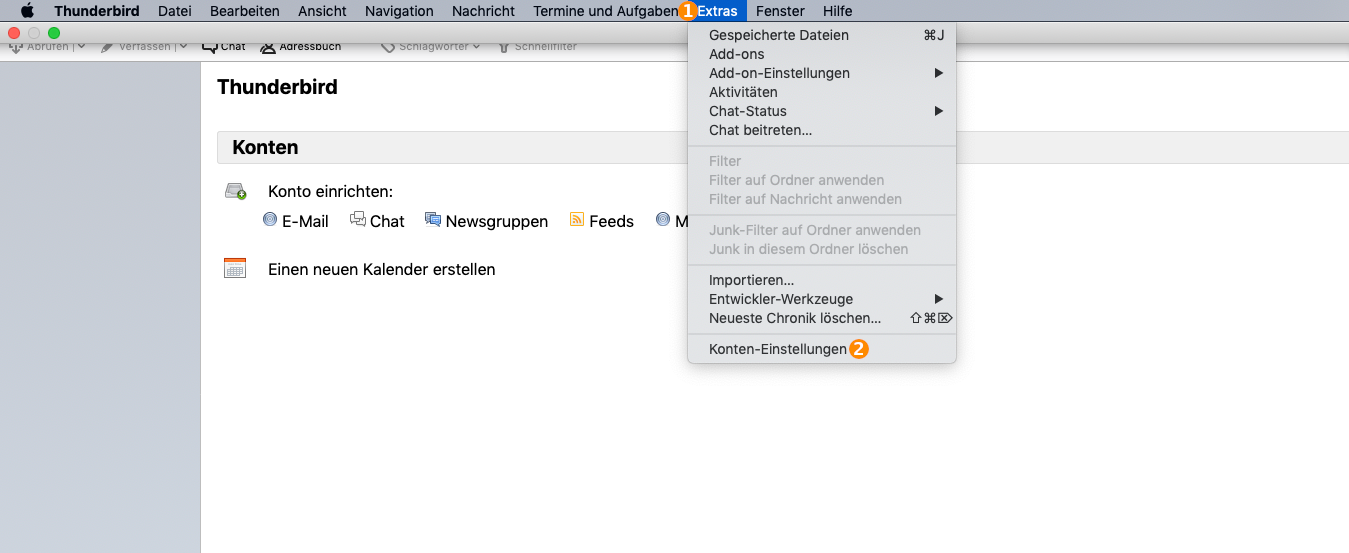The image size is (1349, 553).
Task: Open the Fenster menu
Action: (780, 11)
